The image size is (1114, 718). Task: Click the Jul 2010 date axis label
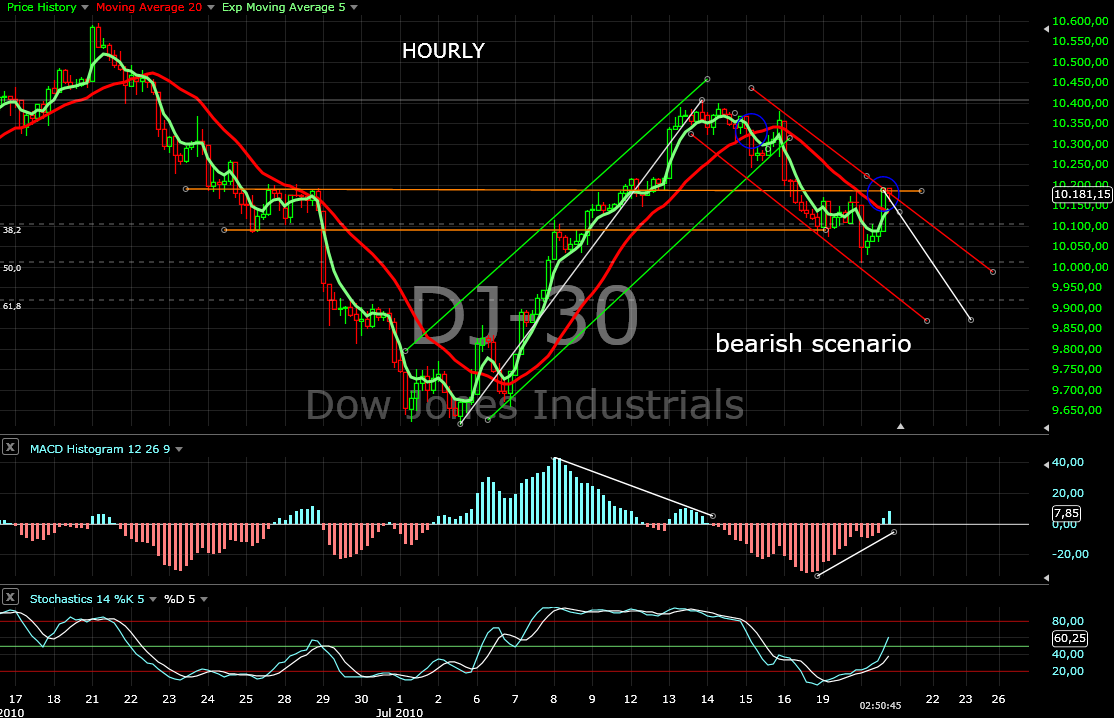399,712
